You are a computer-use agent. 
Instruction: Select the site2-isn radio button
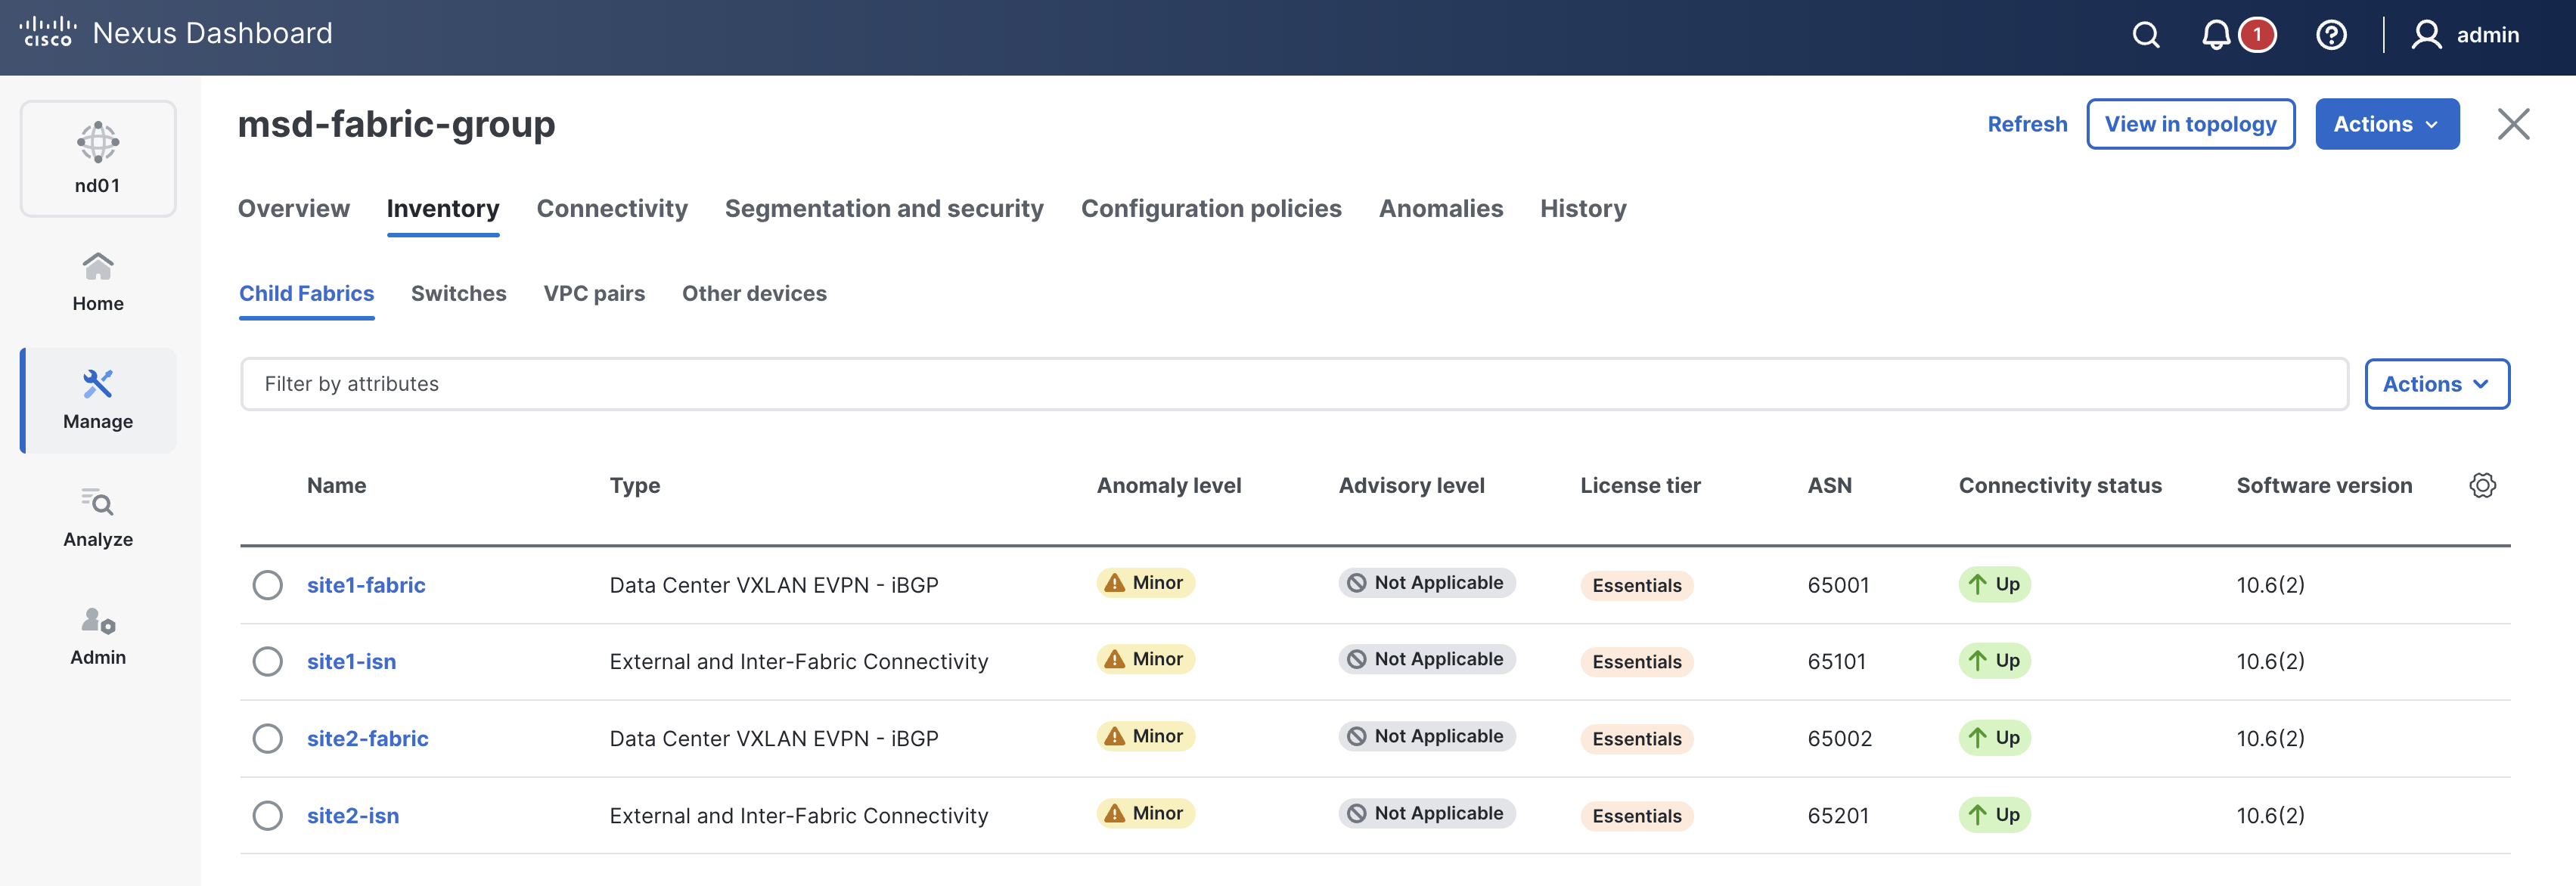click(x=267, y=816)
